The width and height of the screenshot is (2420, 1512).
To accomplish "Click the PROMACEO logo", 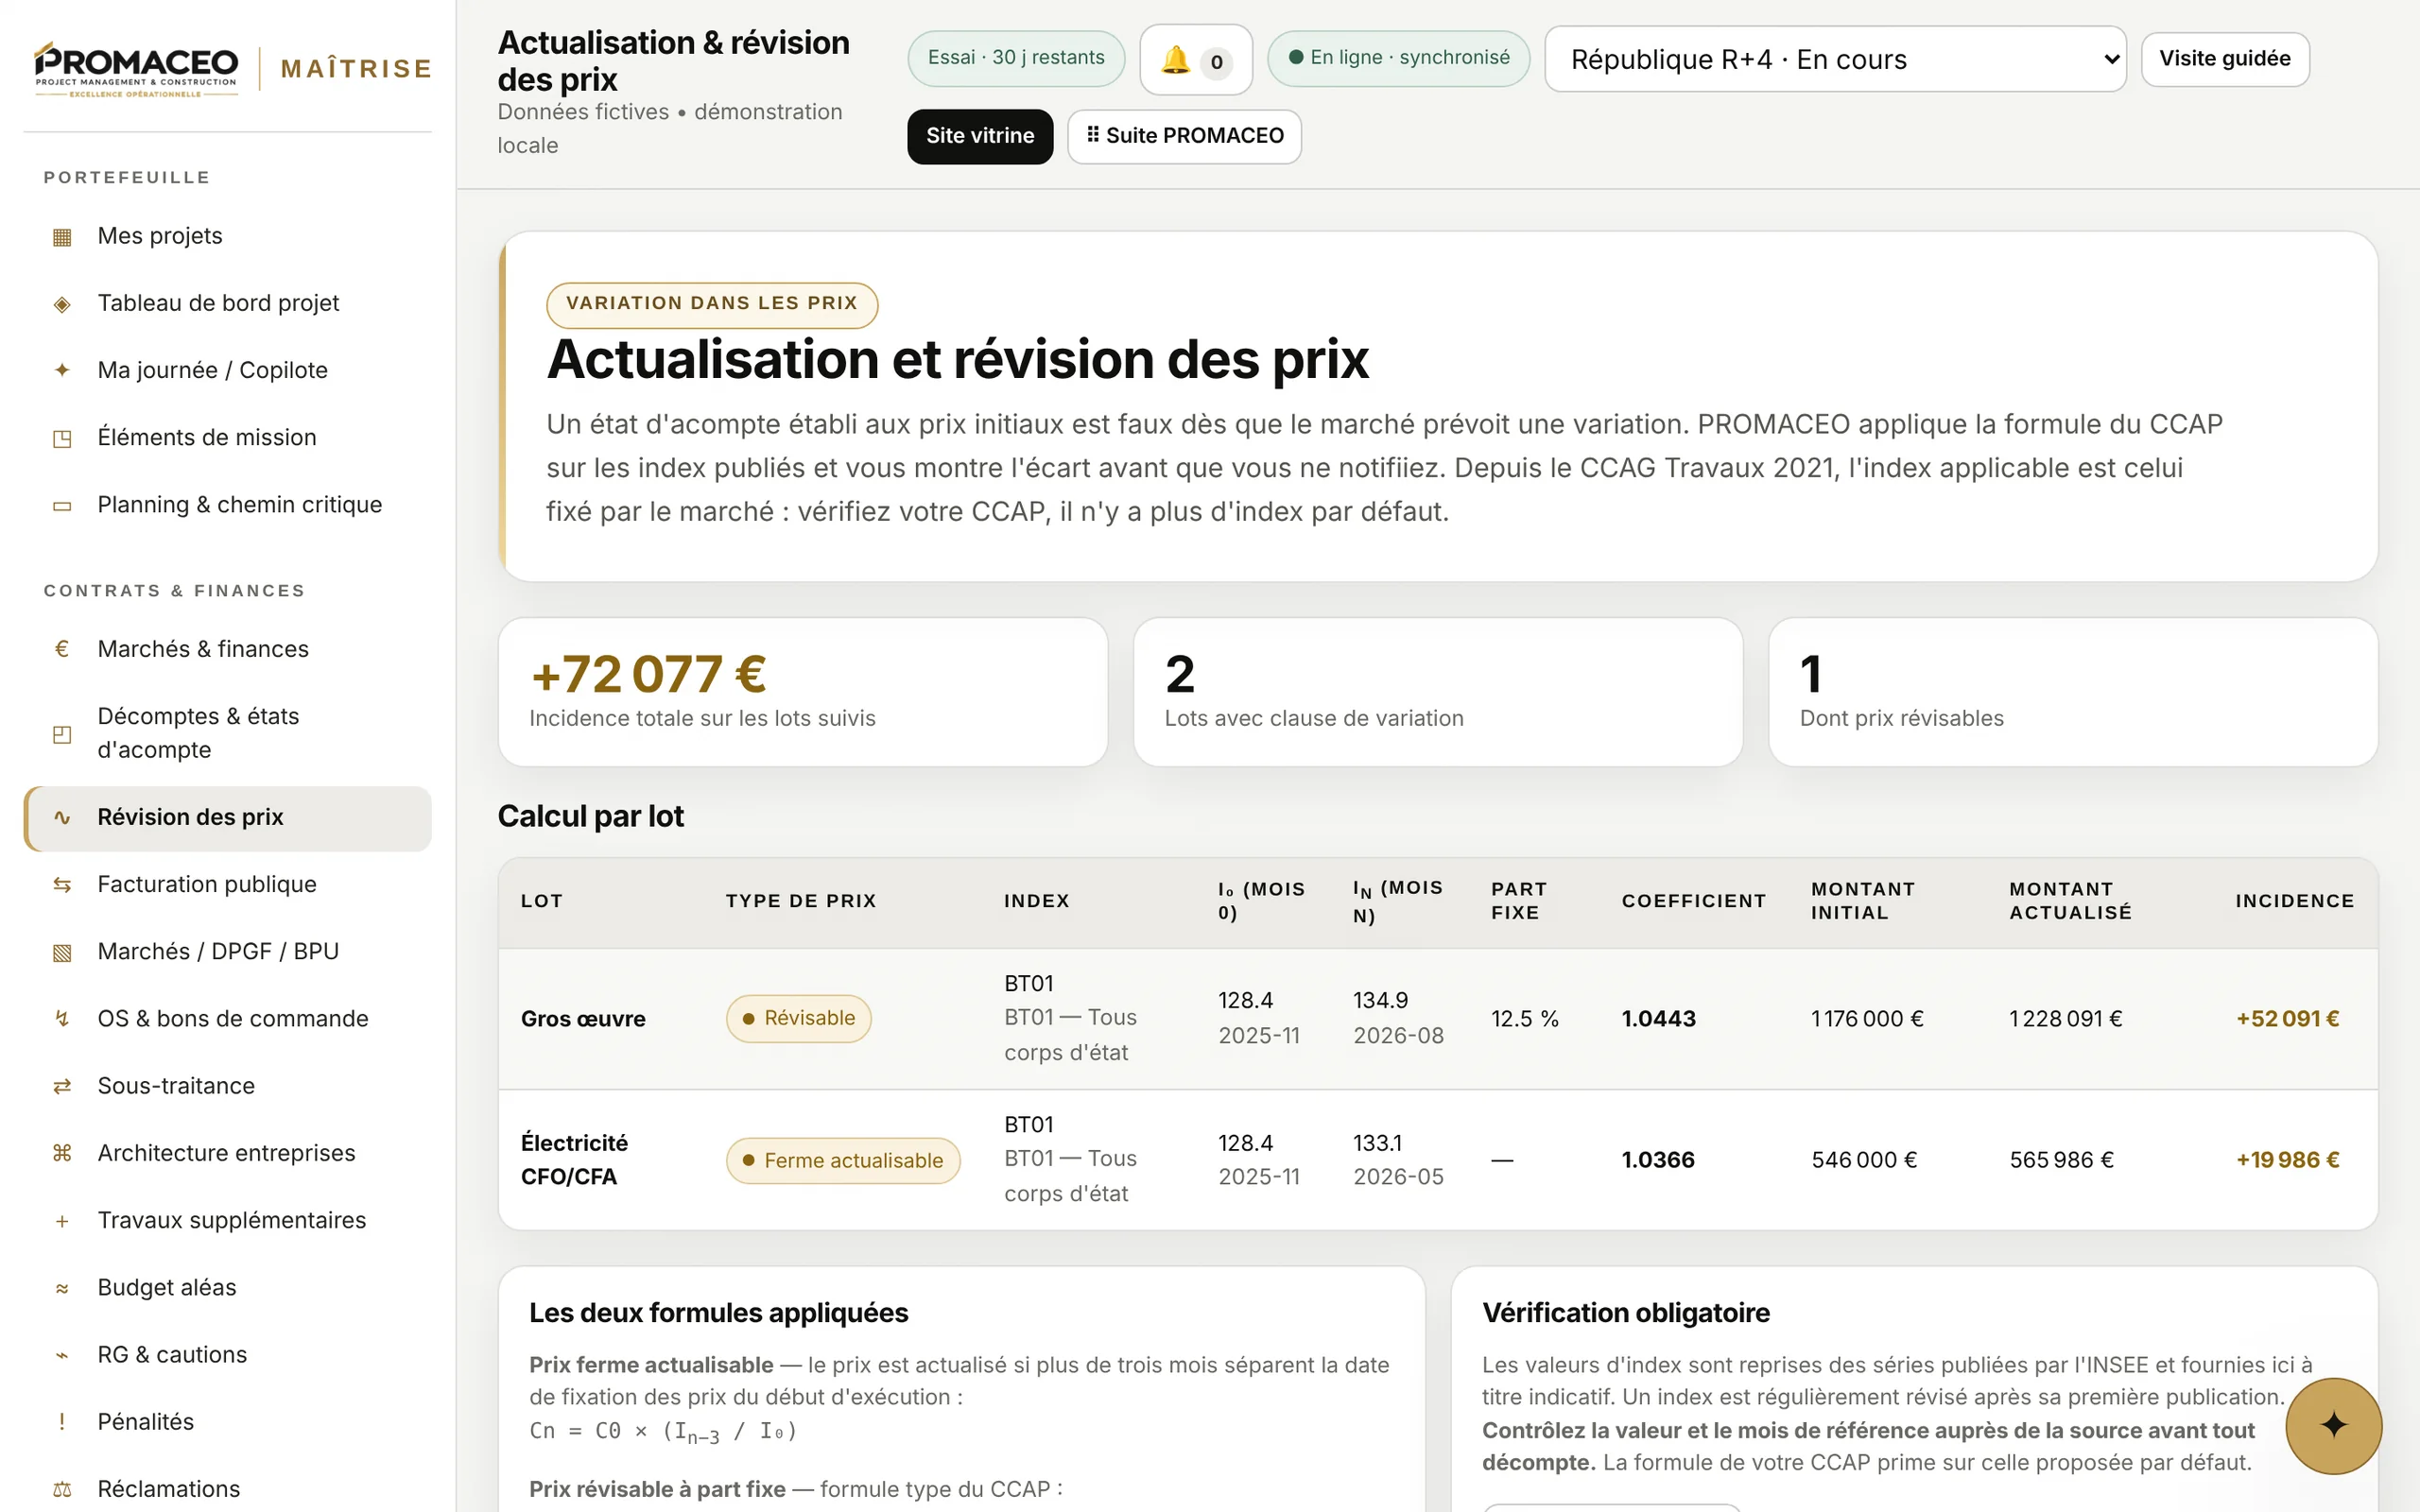I will (136, 68).
